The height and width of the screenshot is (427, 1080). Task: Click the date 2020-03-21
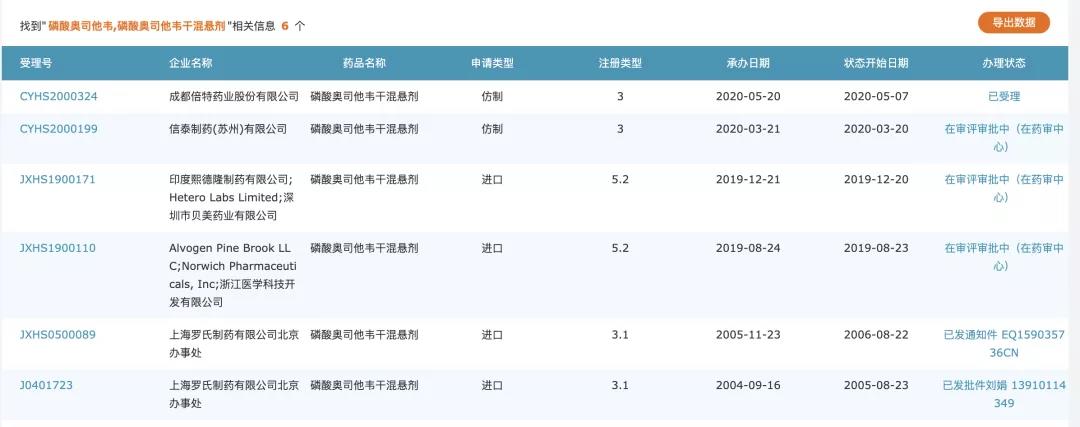click(x=748, y=129)
